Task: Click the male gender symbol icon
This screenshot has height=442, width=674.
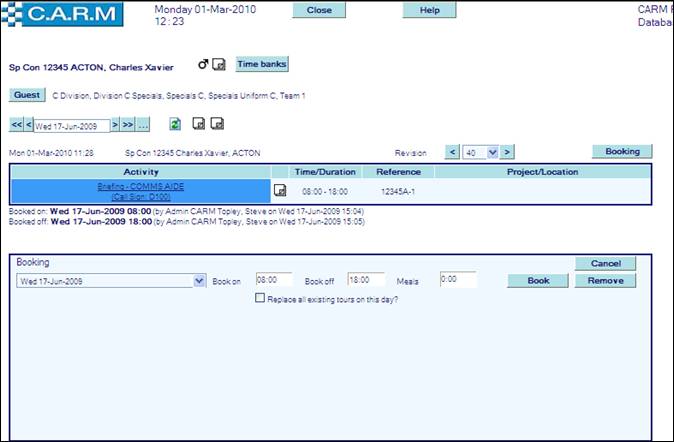Action: [203, 65]
